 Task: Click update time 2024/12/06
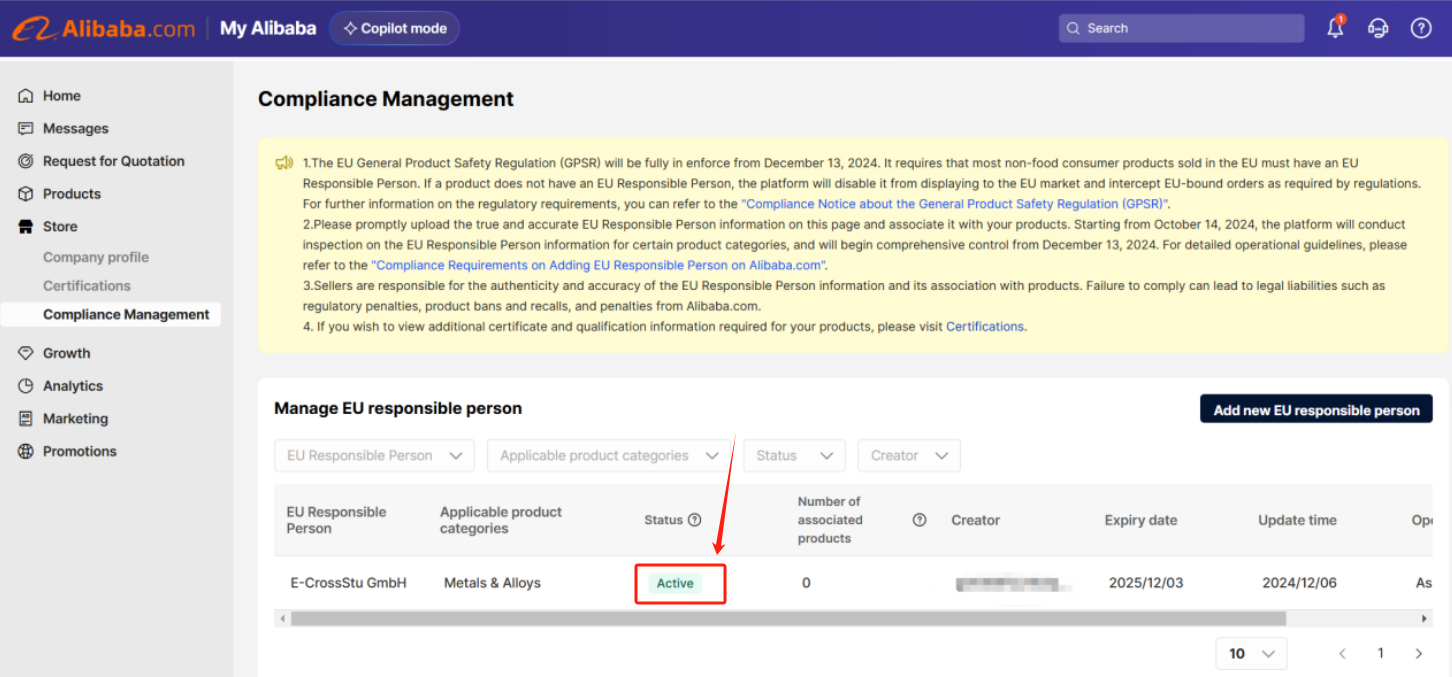pos(1299,583)
